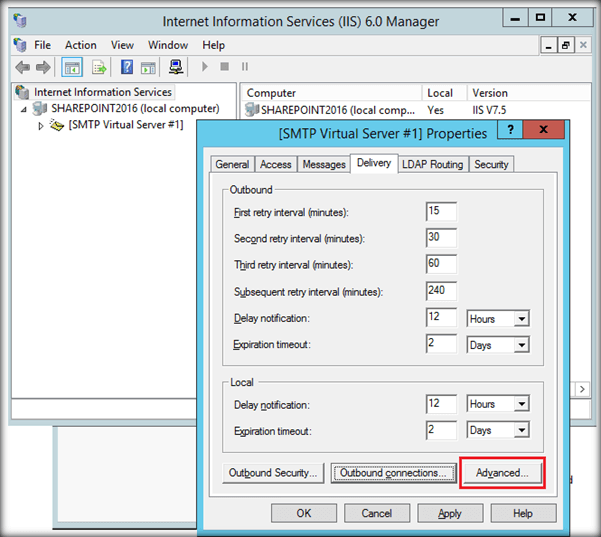Click the IIS Manager icon in title bar
Viewport: 601px width, 537px height.
(x=20, y=20)
